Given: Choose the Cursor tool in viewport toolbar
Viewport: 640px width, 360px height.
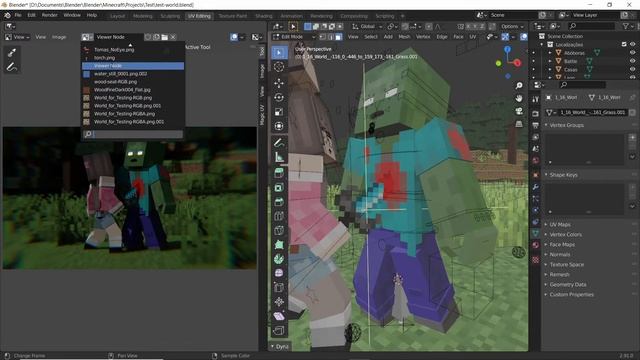Looking at the screenshot, I should (x=279, y=67).
